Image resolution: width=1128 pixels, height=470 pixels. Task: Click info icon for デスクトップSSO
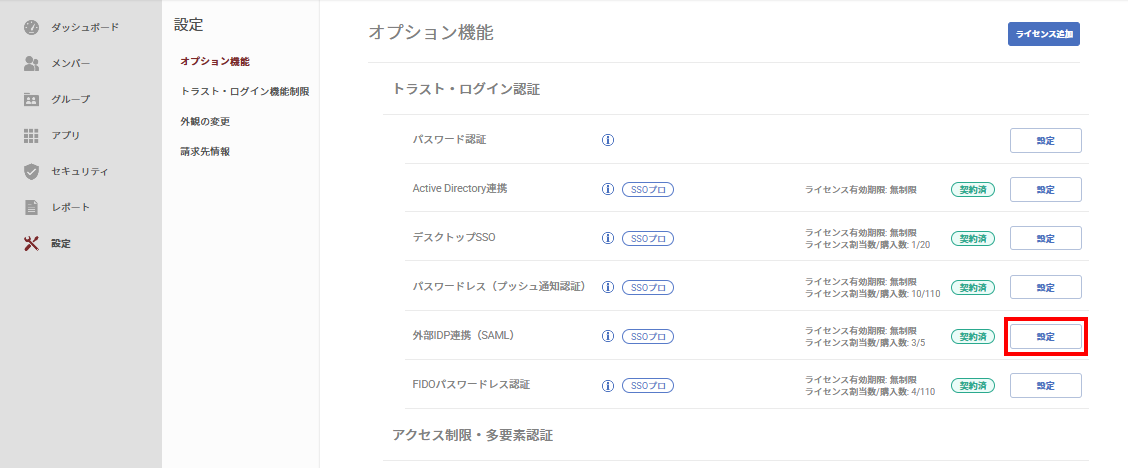click(x=607, y=238)
